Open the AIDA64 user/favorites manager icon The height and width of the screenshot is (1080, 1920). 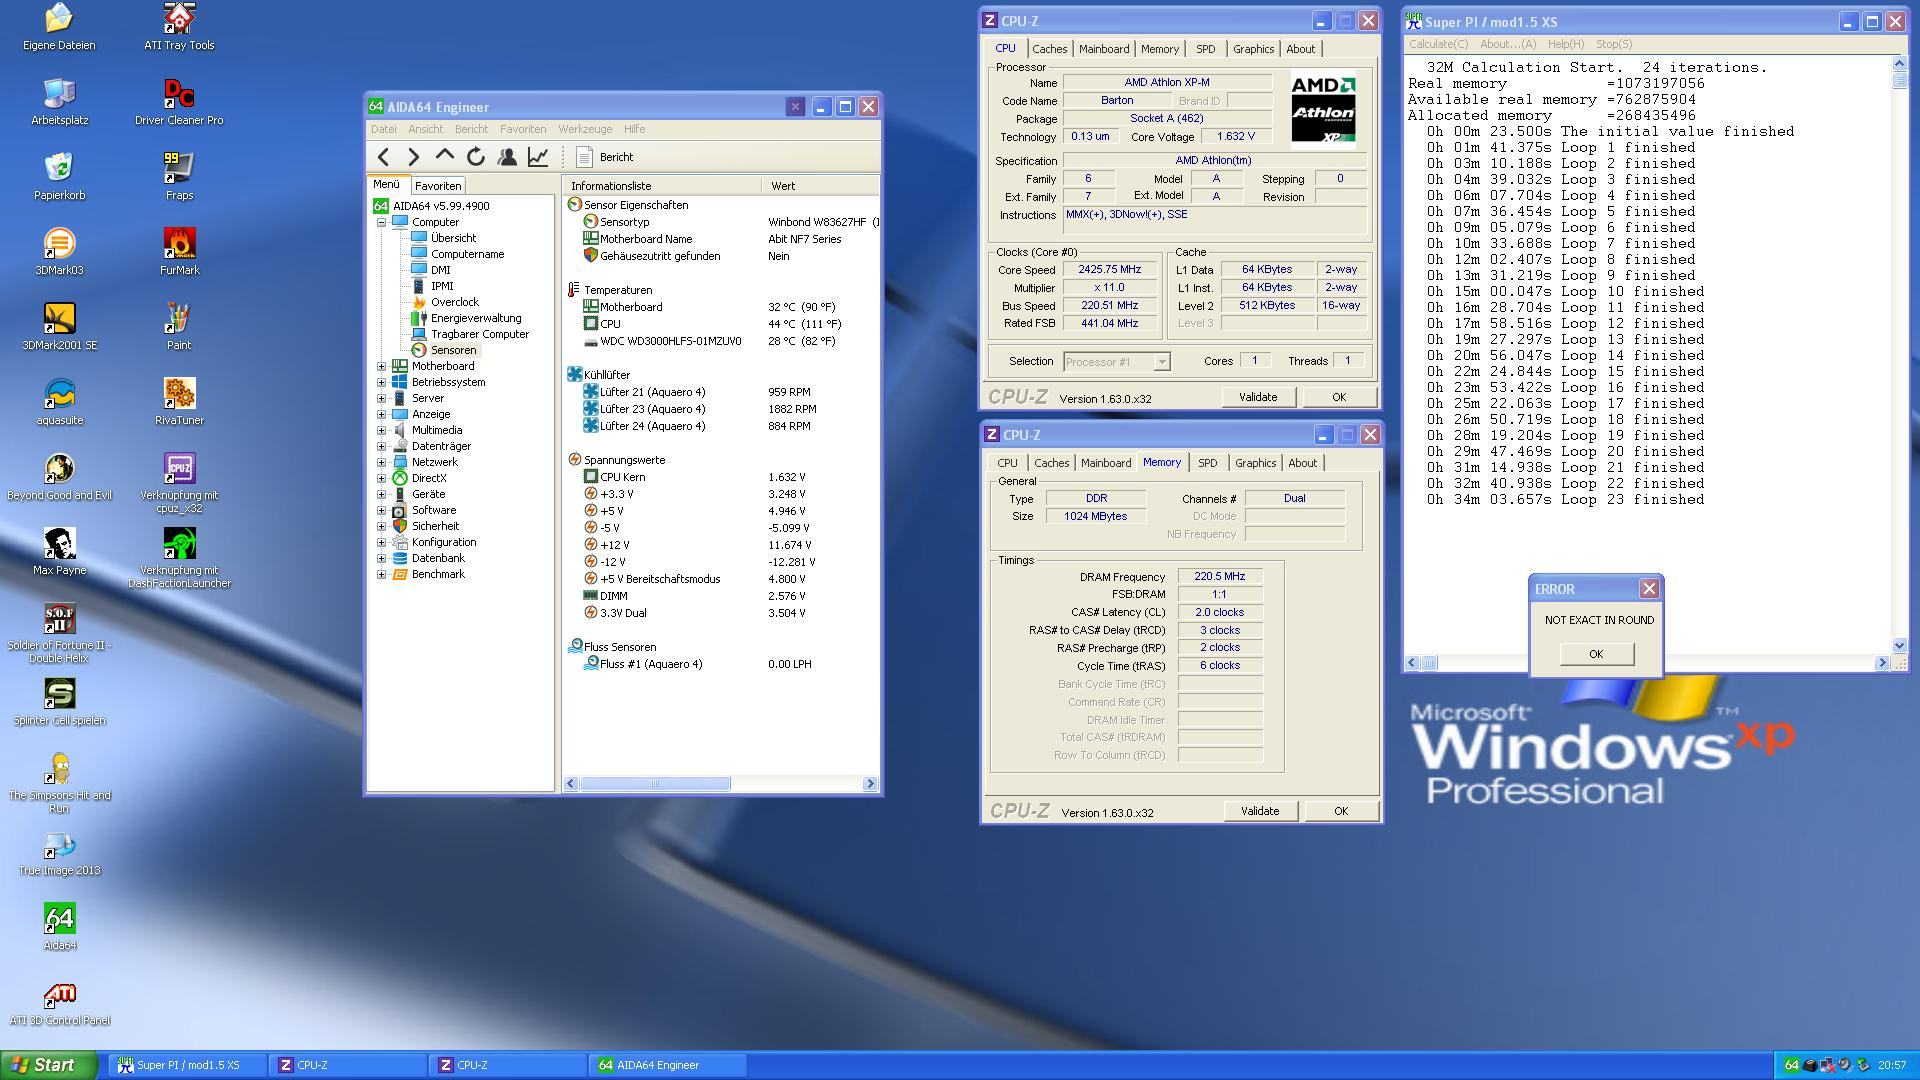click(x=507, y=157)
